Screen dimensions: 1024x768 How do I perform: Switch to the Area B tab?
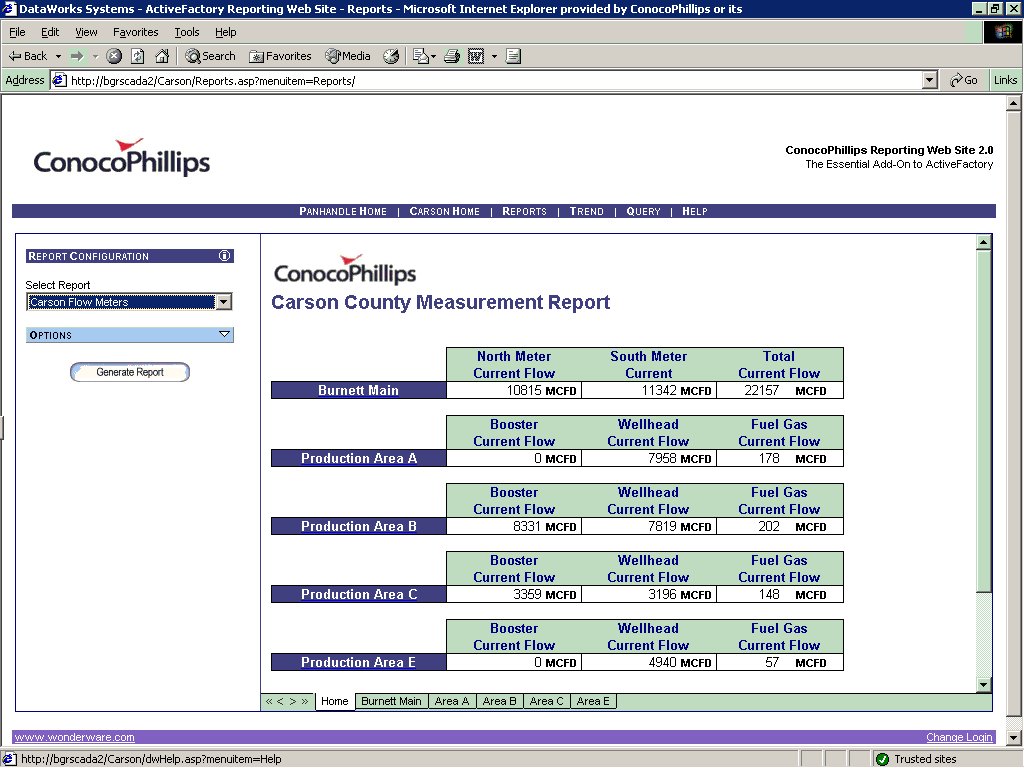point(500,701)
